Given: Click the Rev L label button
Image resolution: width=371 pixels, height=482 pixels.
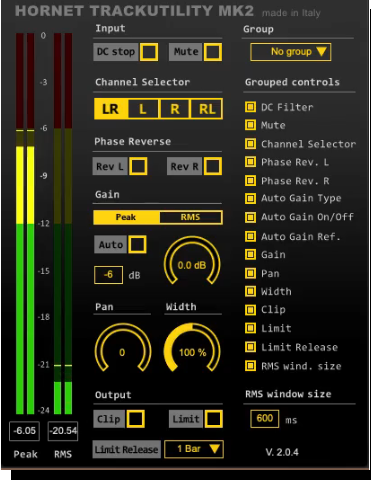Looking at the screenshot, I should click(110, 166).
